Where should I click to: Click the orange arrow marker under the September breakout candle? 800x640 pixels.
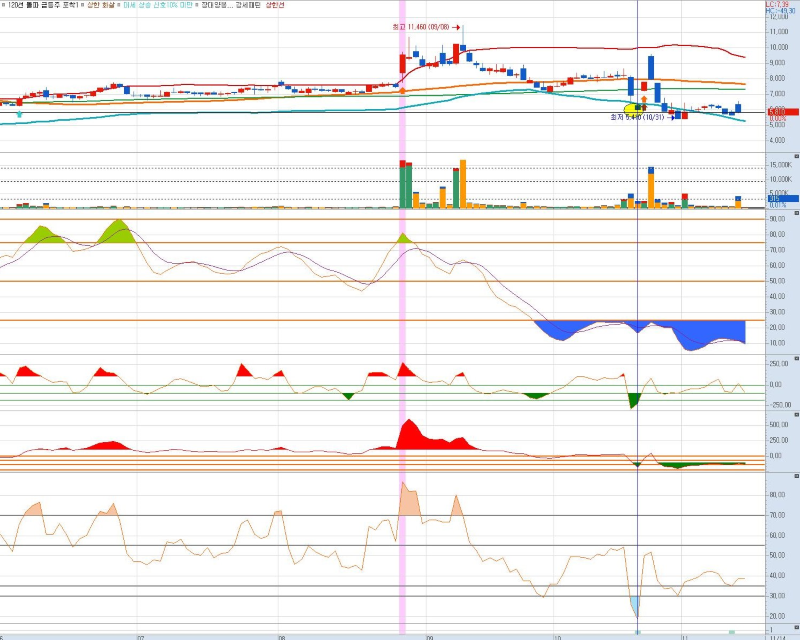point(402,91)
